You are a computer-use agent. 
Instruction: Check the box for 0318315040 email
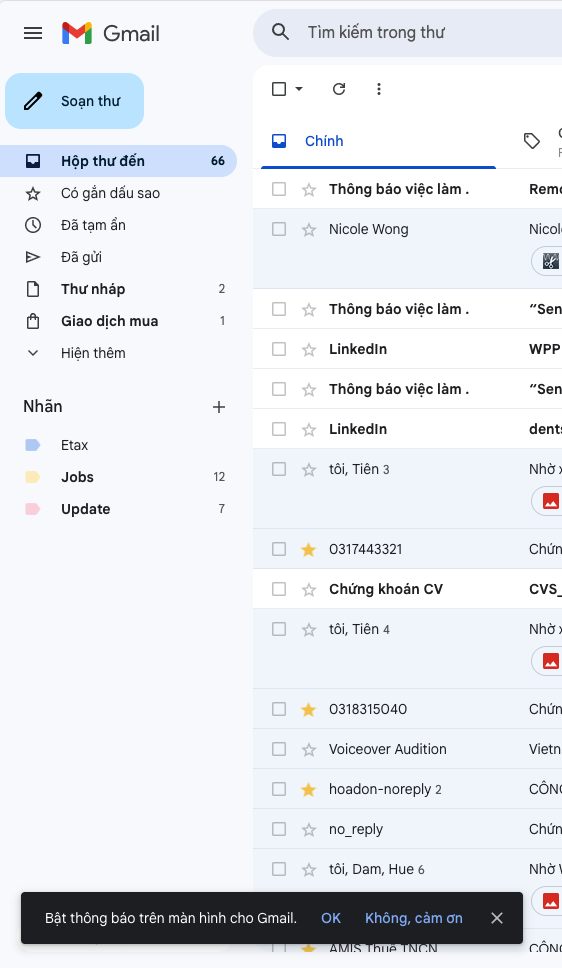pyautogui.click(x=279, y=709)
